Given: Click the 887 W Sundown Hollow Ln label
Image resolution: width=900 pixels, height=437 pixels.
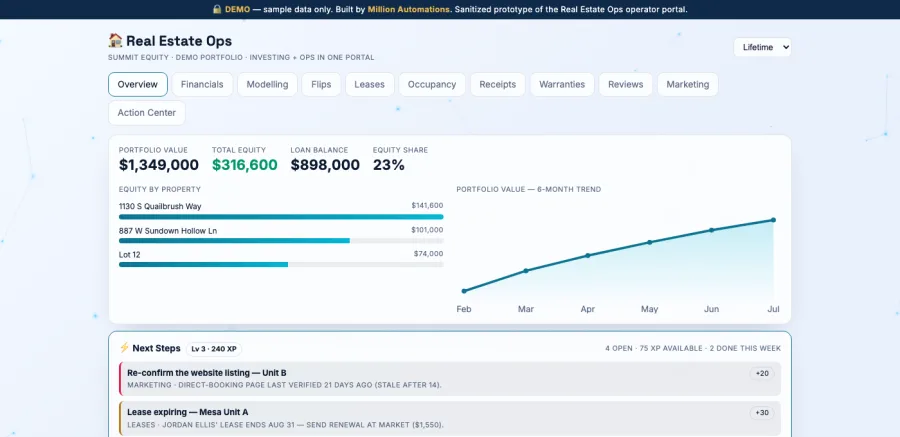Looking at the screenshot, I should pyautogui.click(x=168, y=231).
